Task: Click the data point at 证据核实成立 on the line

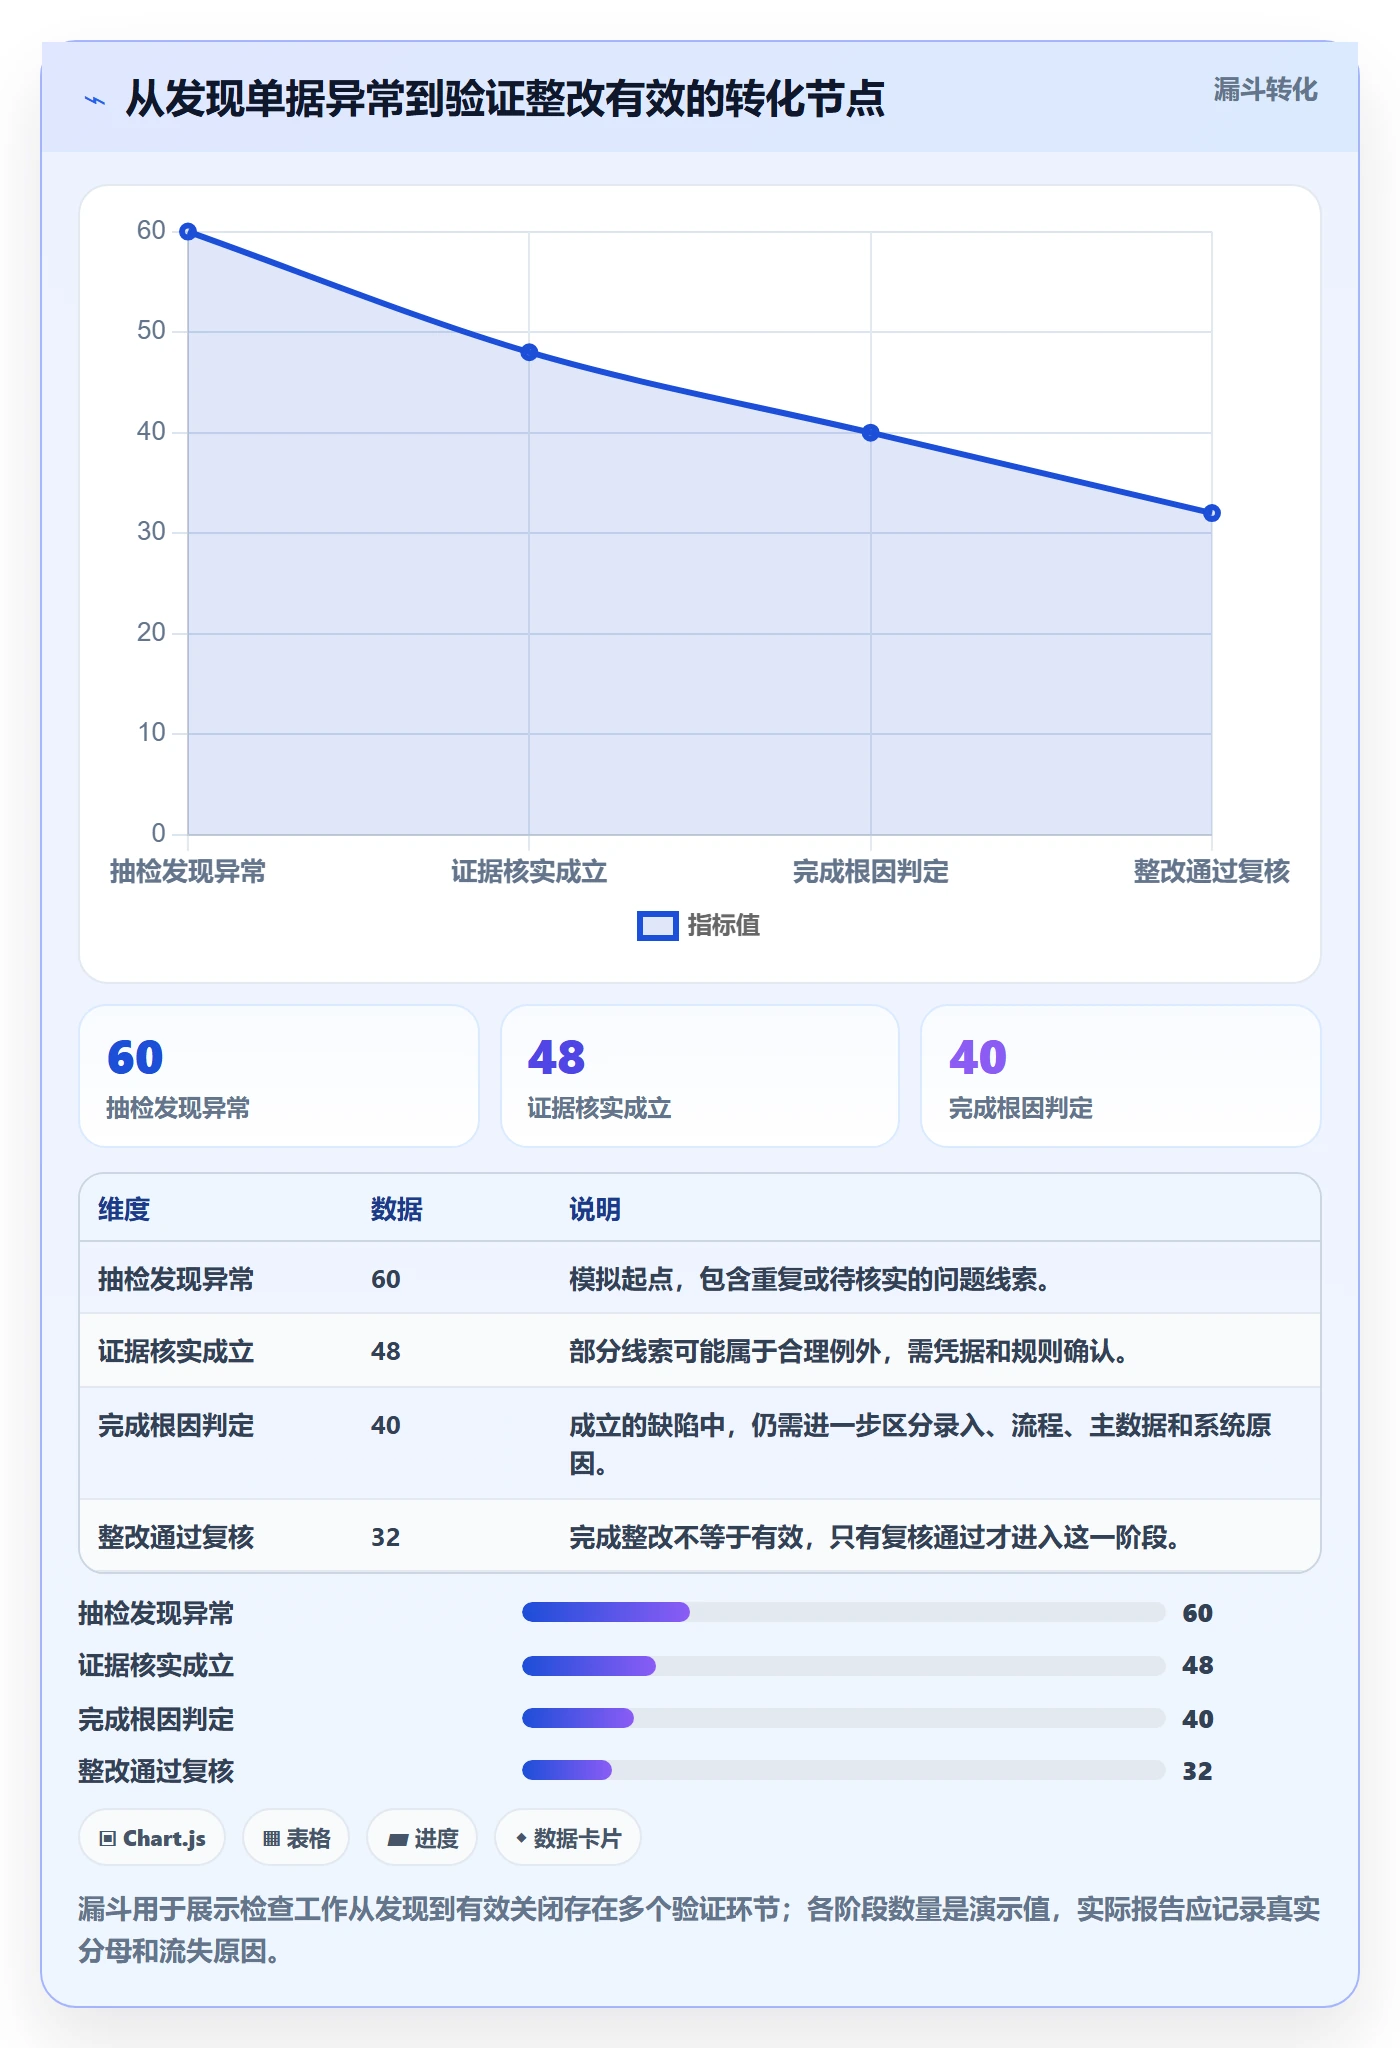Action: pos(529,352)
